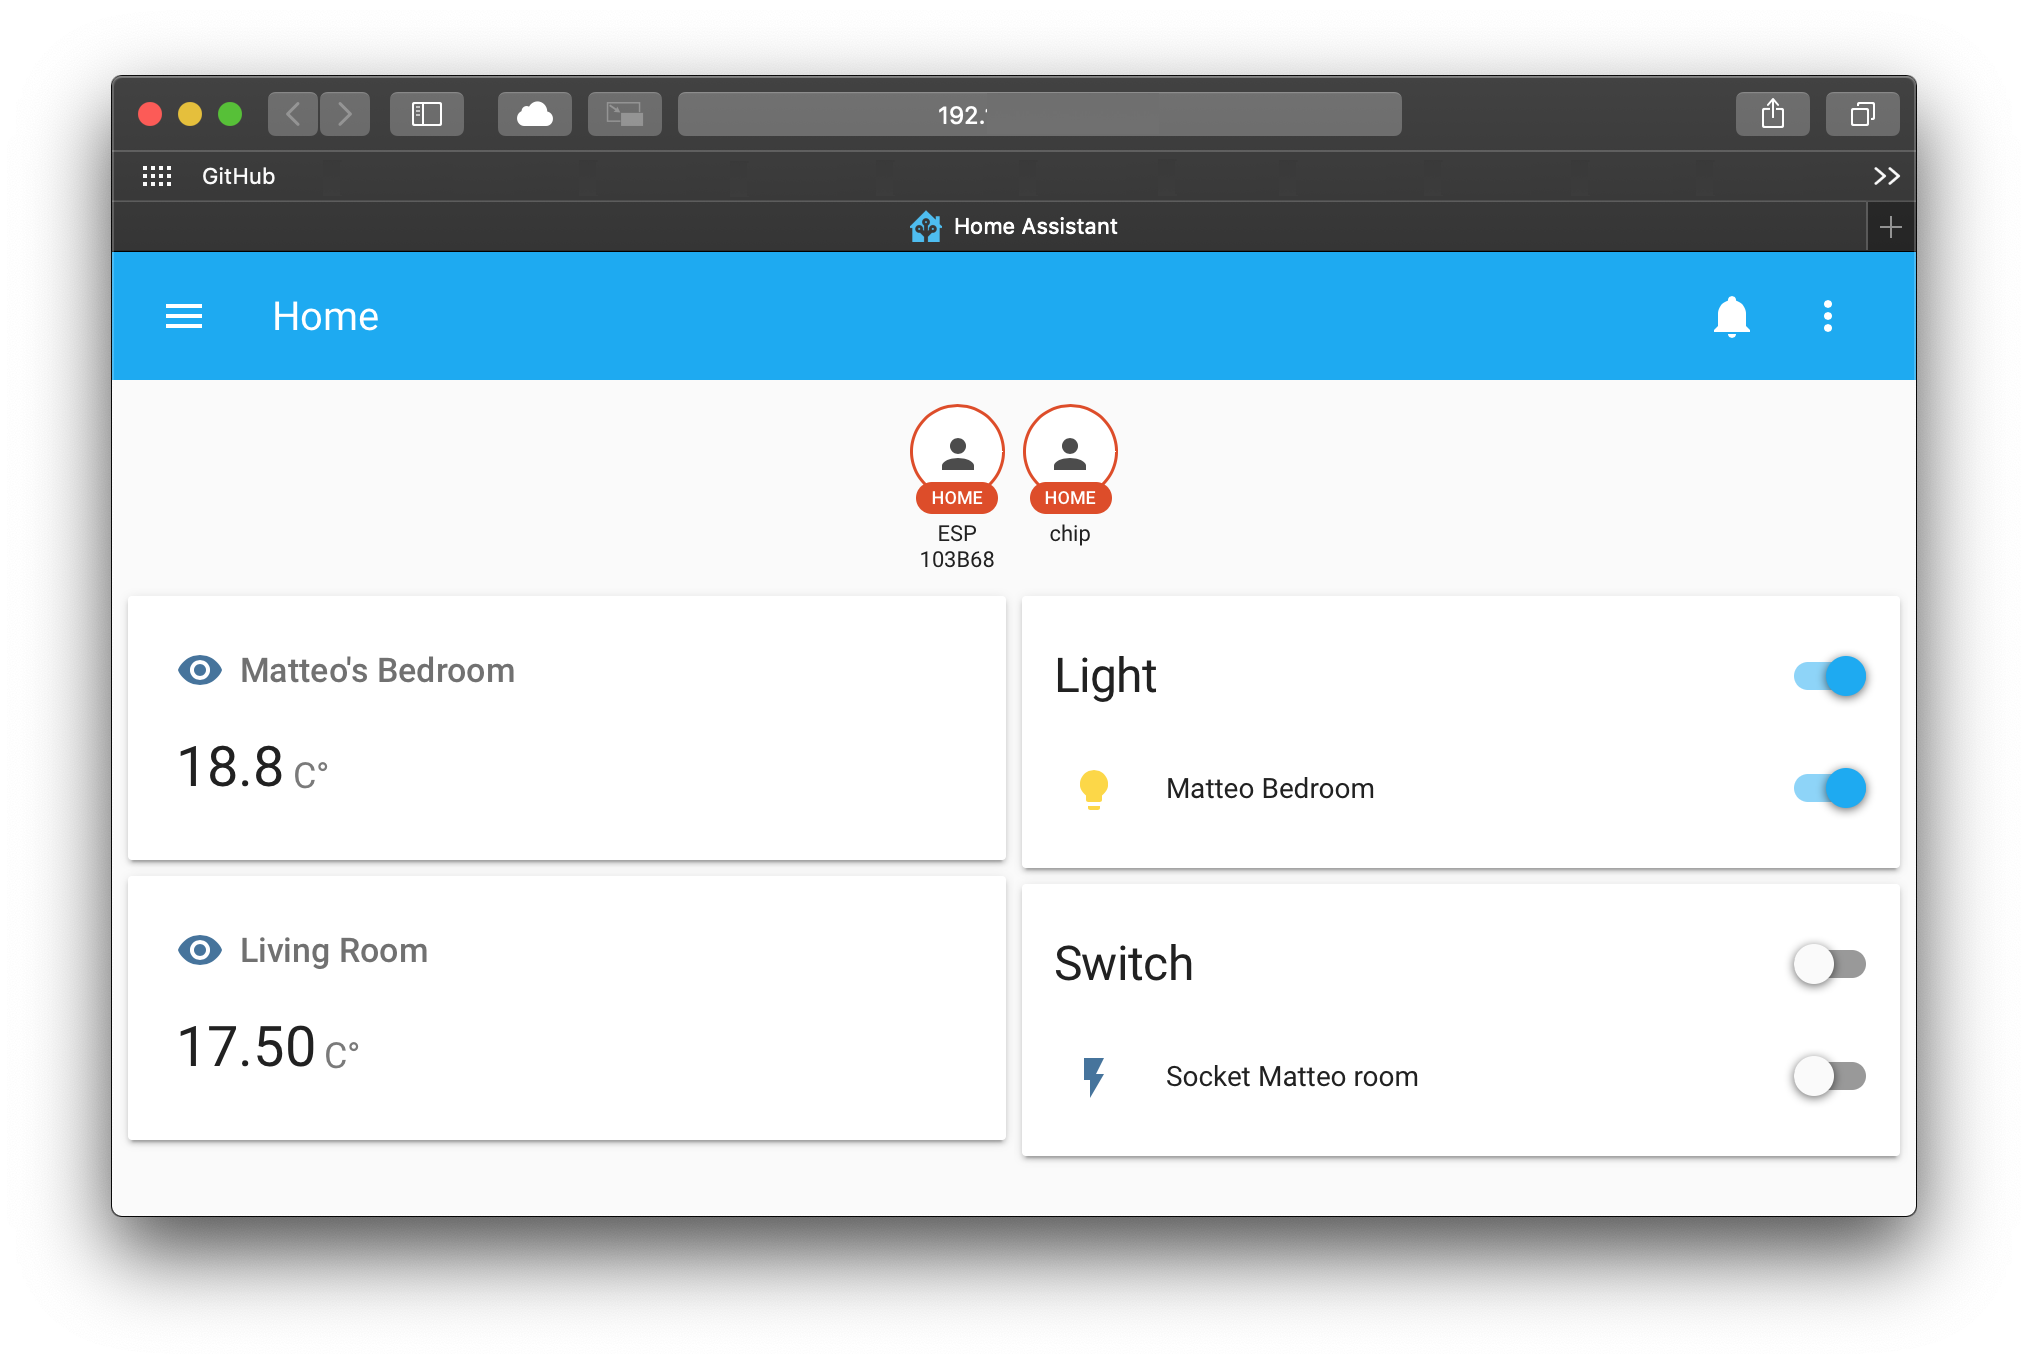The height and width of the screenshot is (1364, 2028).
Task: Minimize the window with yellow button
Action: tap(190, 114)
